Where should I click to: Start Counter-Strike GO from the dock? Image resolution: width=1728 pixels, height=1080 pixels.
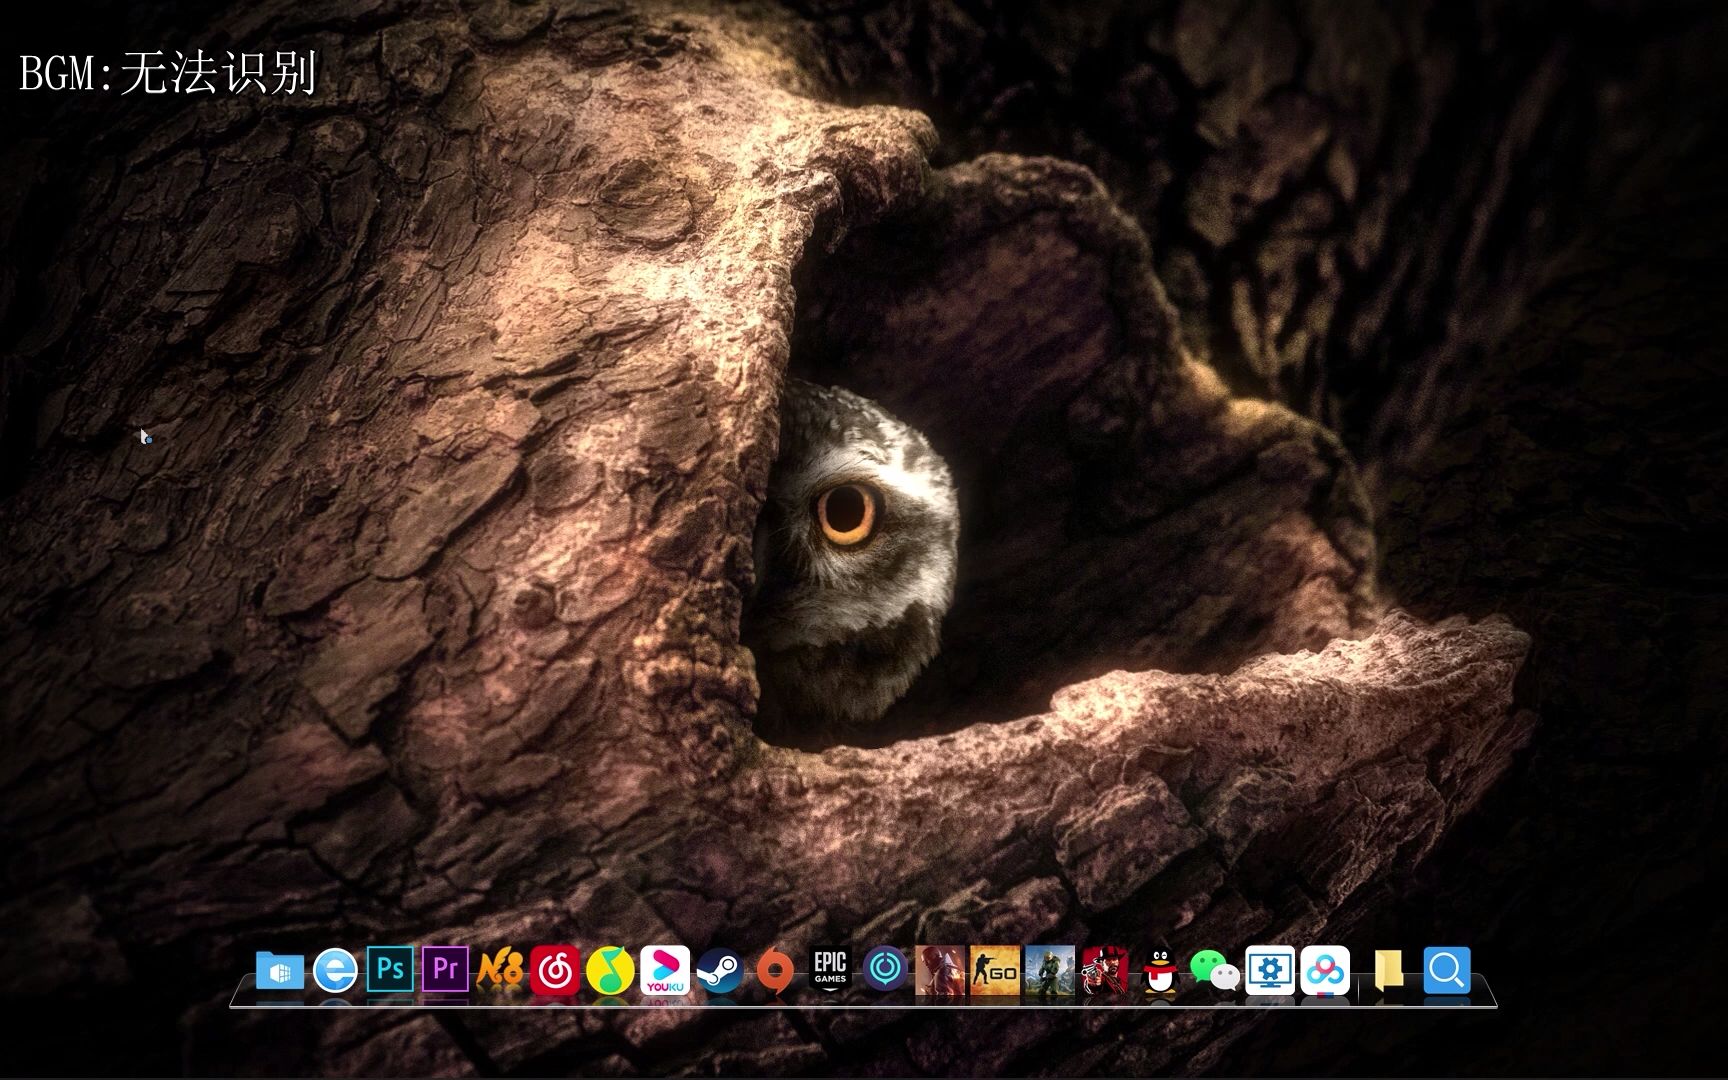coord(995,970)
